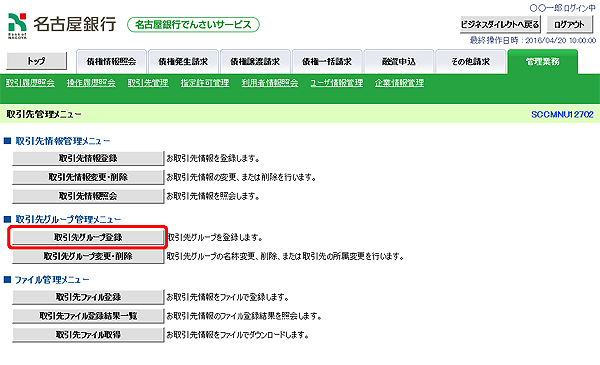
Task: Open the 債権発生請求 tab
Action: point(183,62)
